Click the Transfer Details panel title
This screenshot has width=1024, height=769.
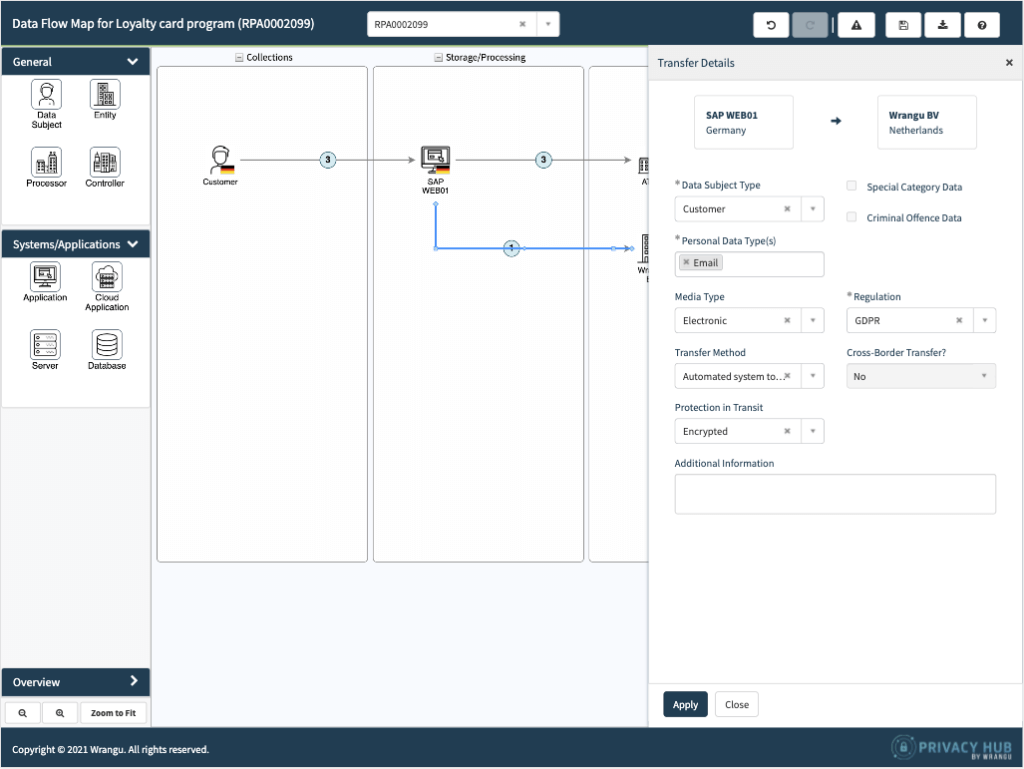(x=696, y=63)
